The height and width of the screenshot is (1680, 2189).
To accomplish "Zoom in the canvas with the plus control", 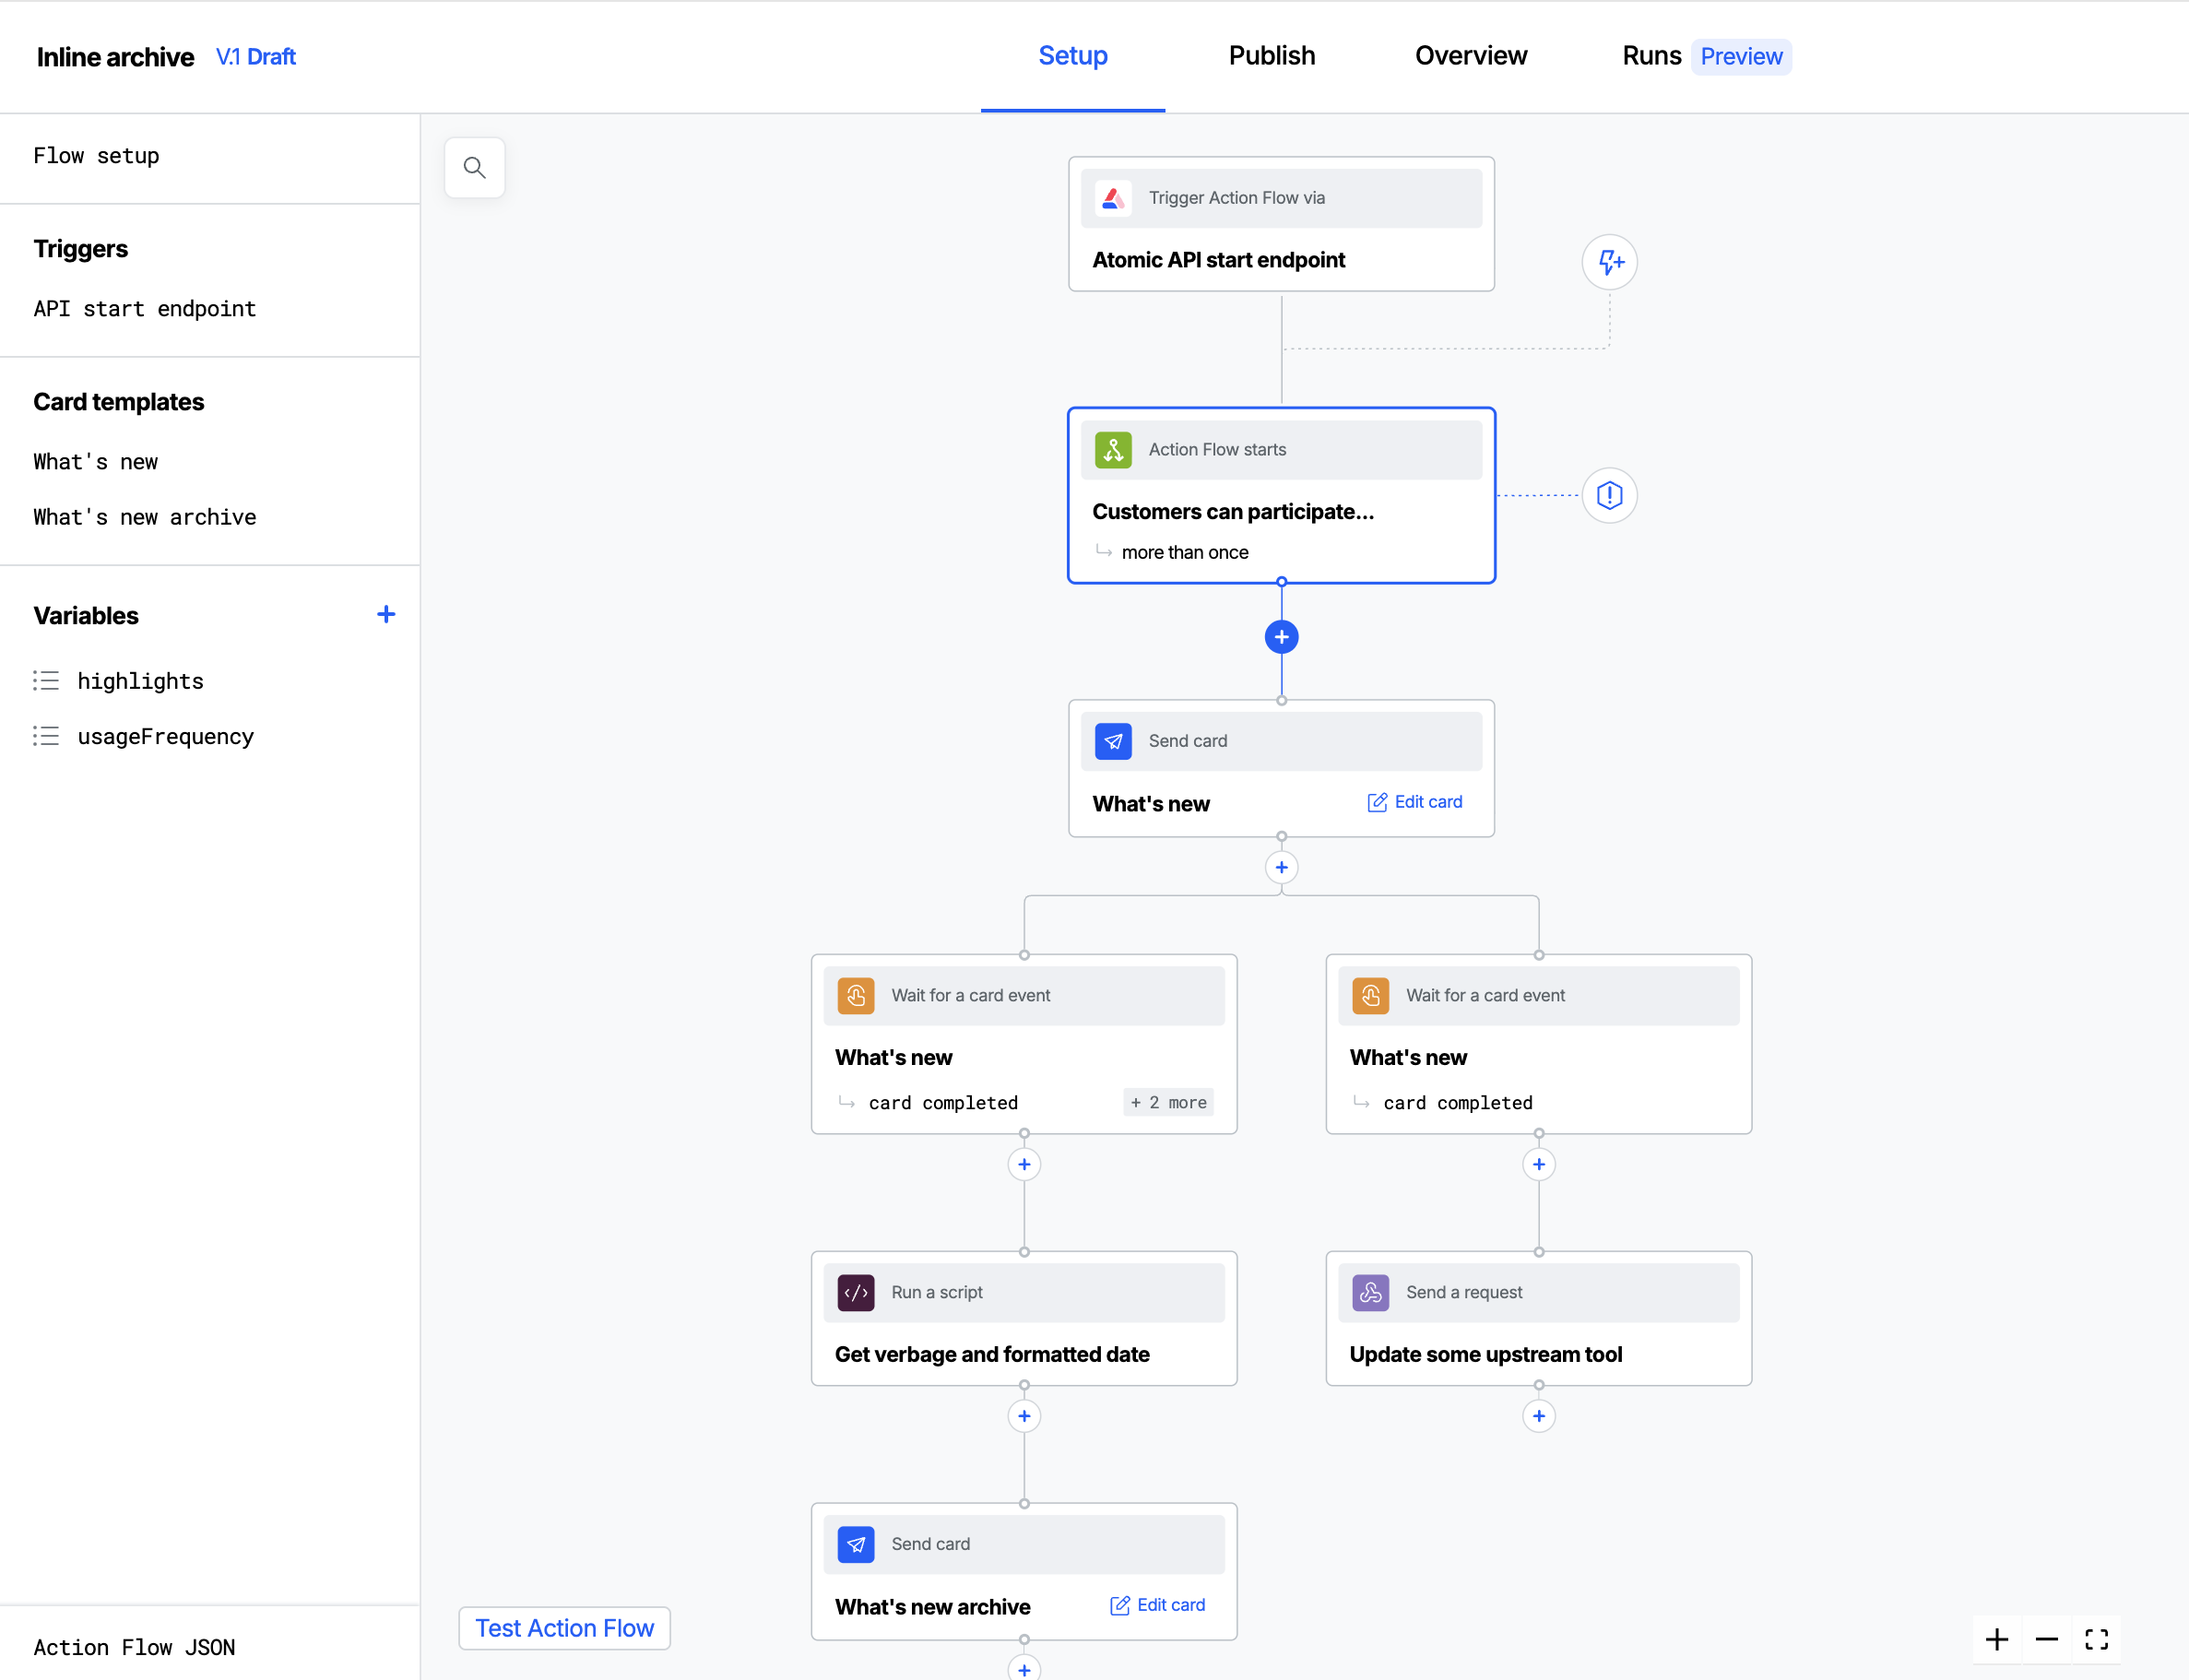I will click(x=1996, y=1640).
